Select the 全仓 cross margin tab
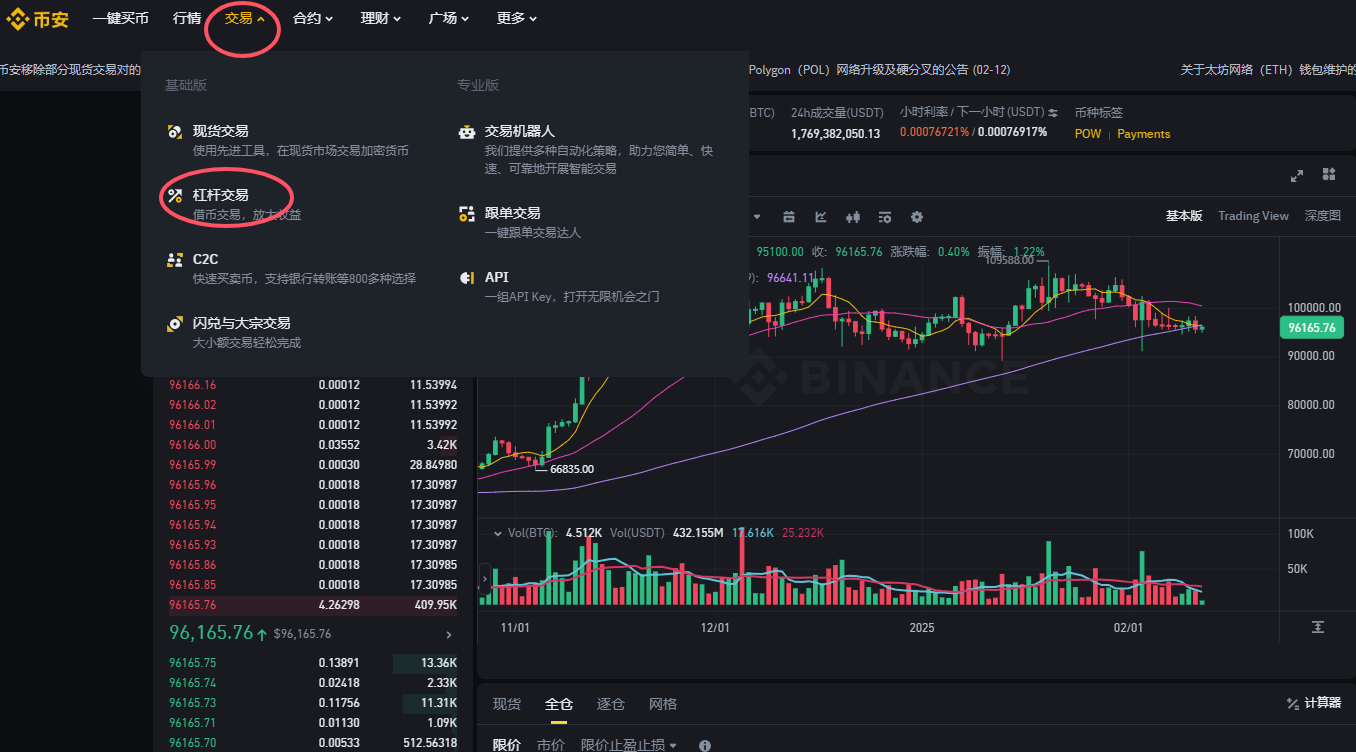Image resolution: width=1356 pixels, height=752 pixels. (x=559, y=704)
